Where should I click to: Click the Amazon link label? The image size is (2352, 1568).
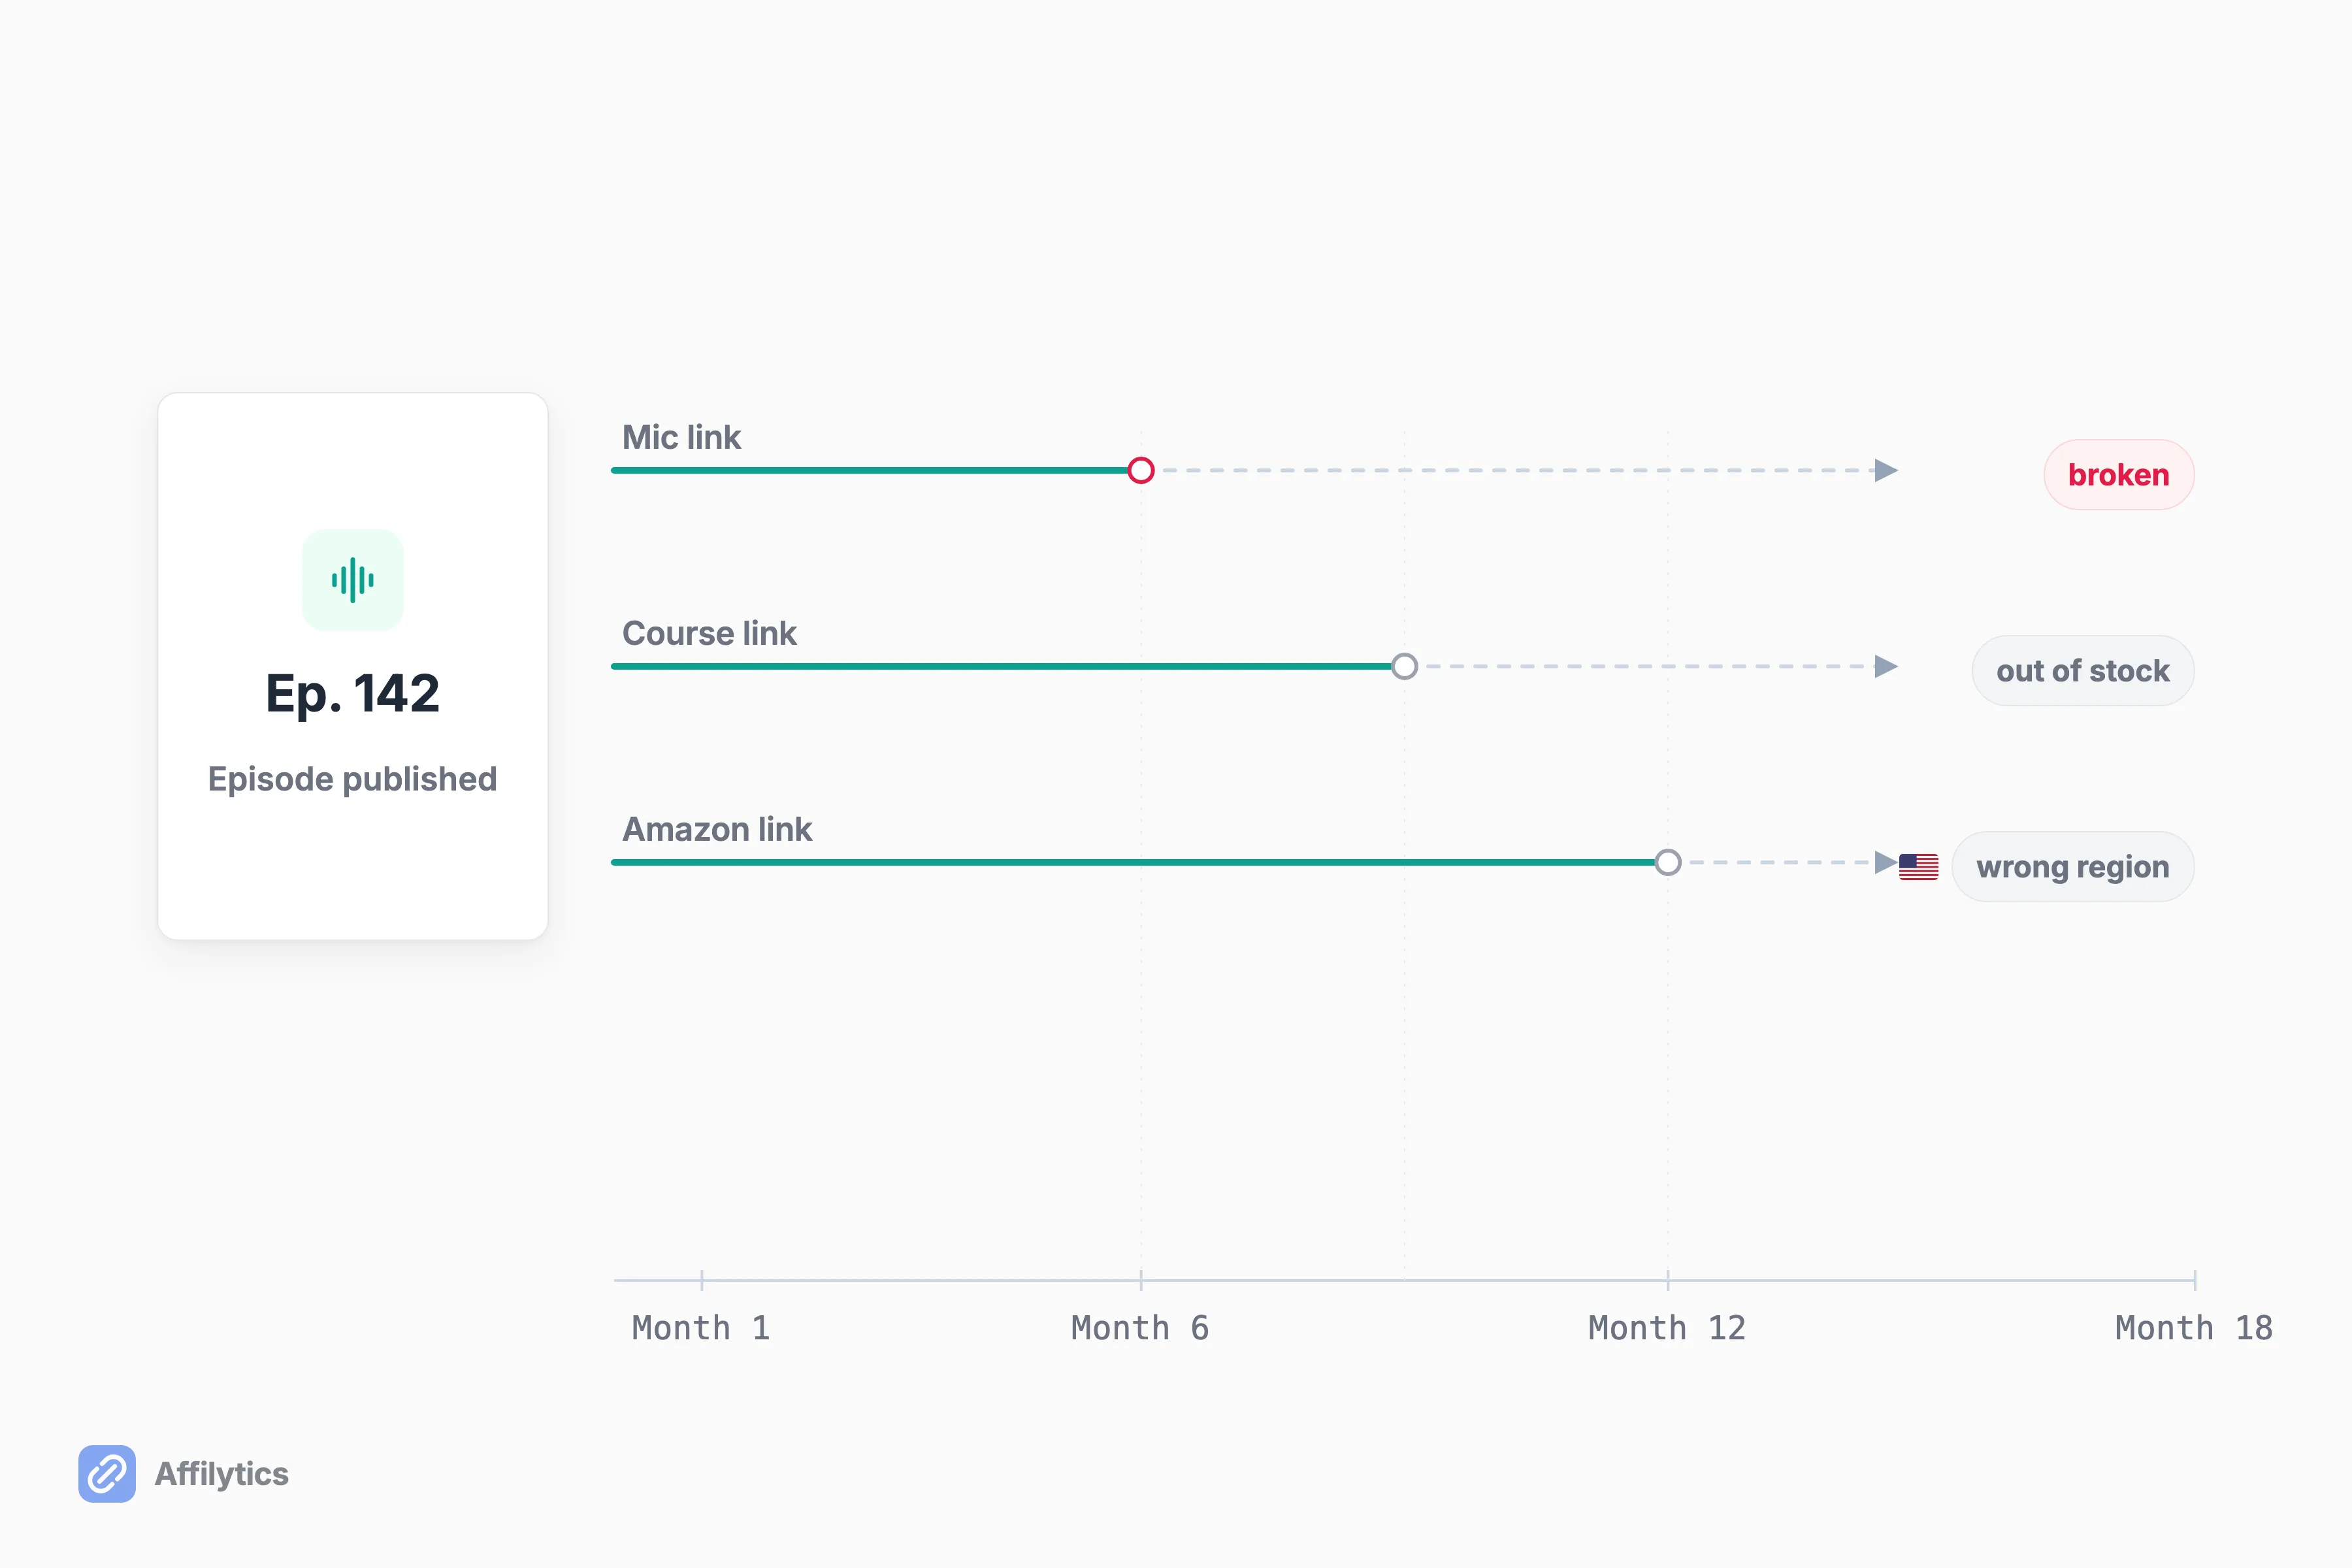click(x=717, y=829)
